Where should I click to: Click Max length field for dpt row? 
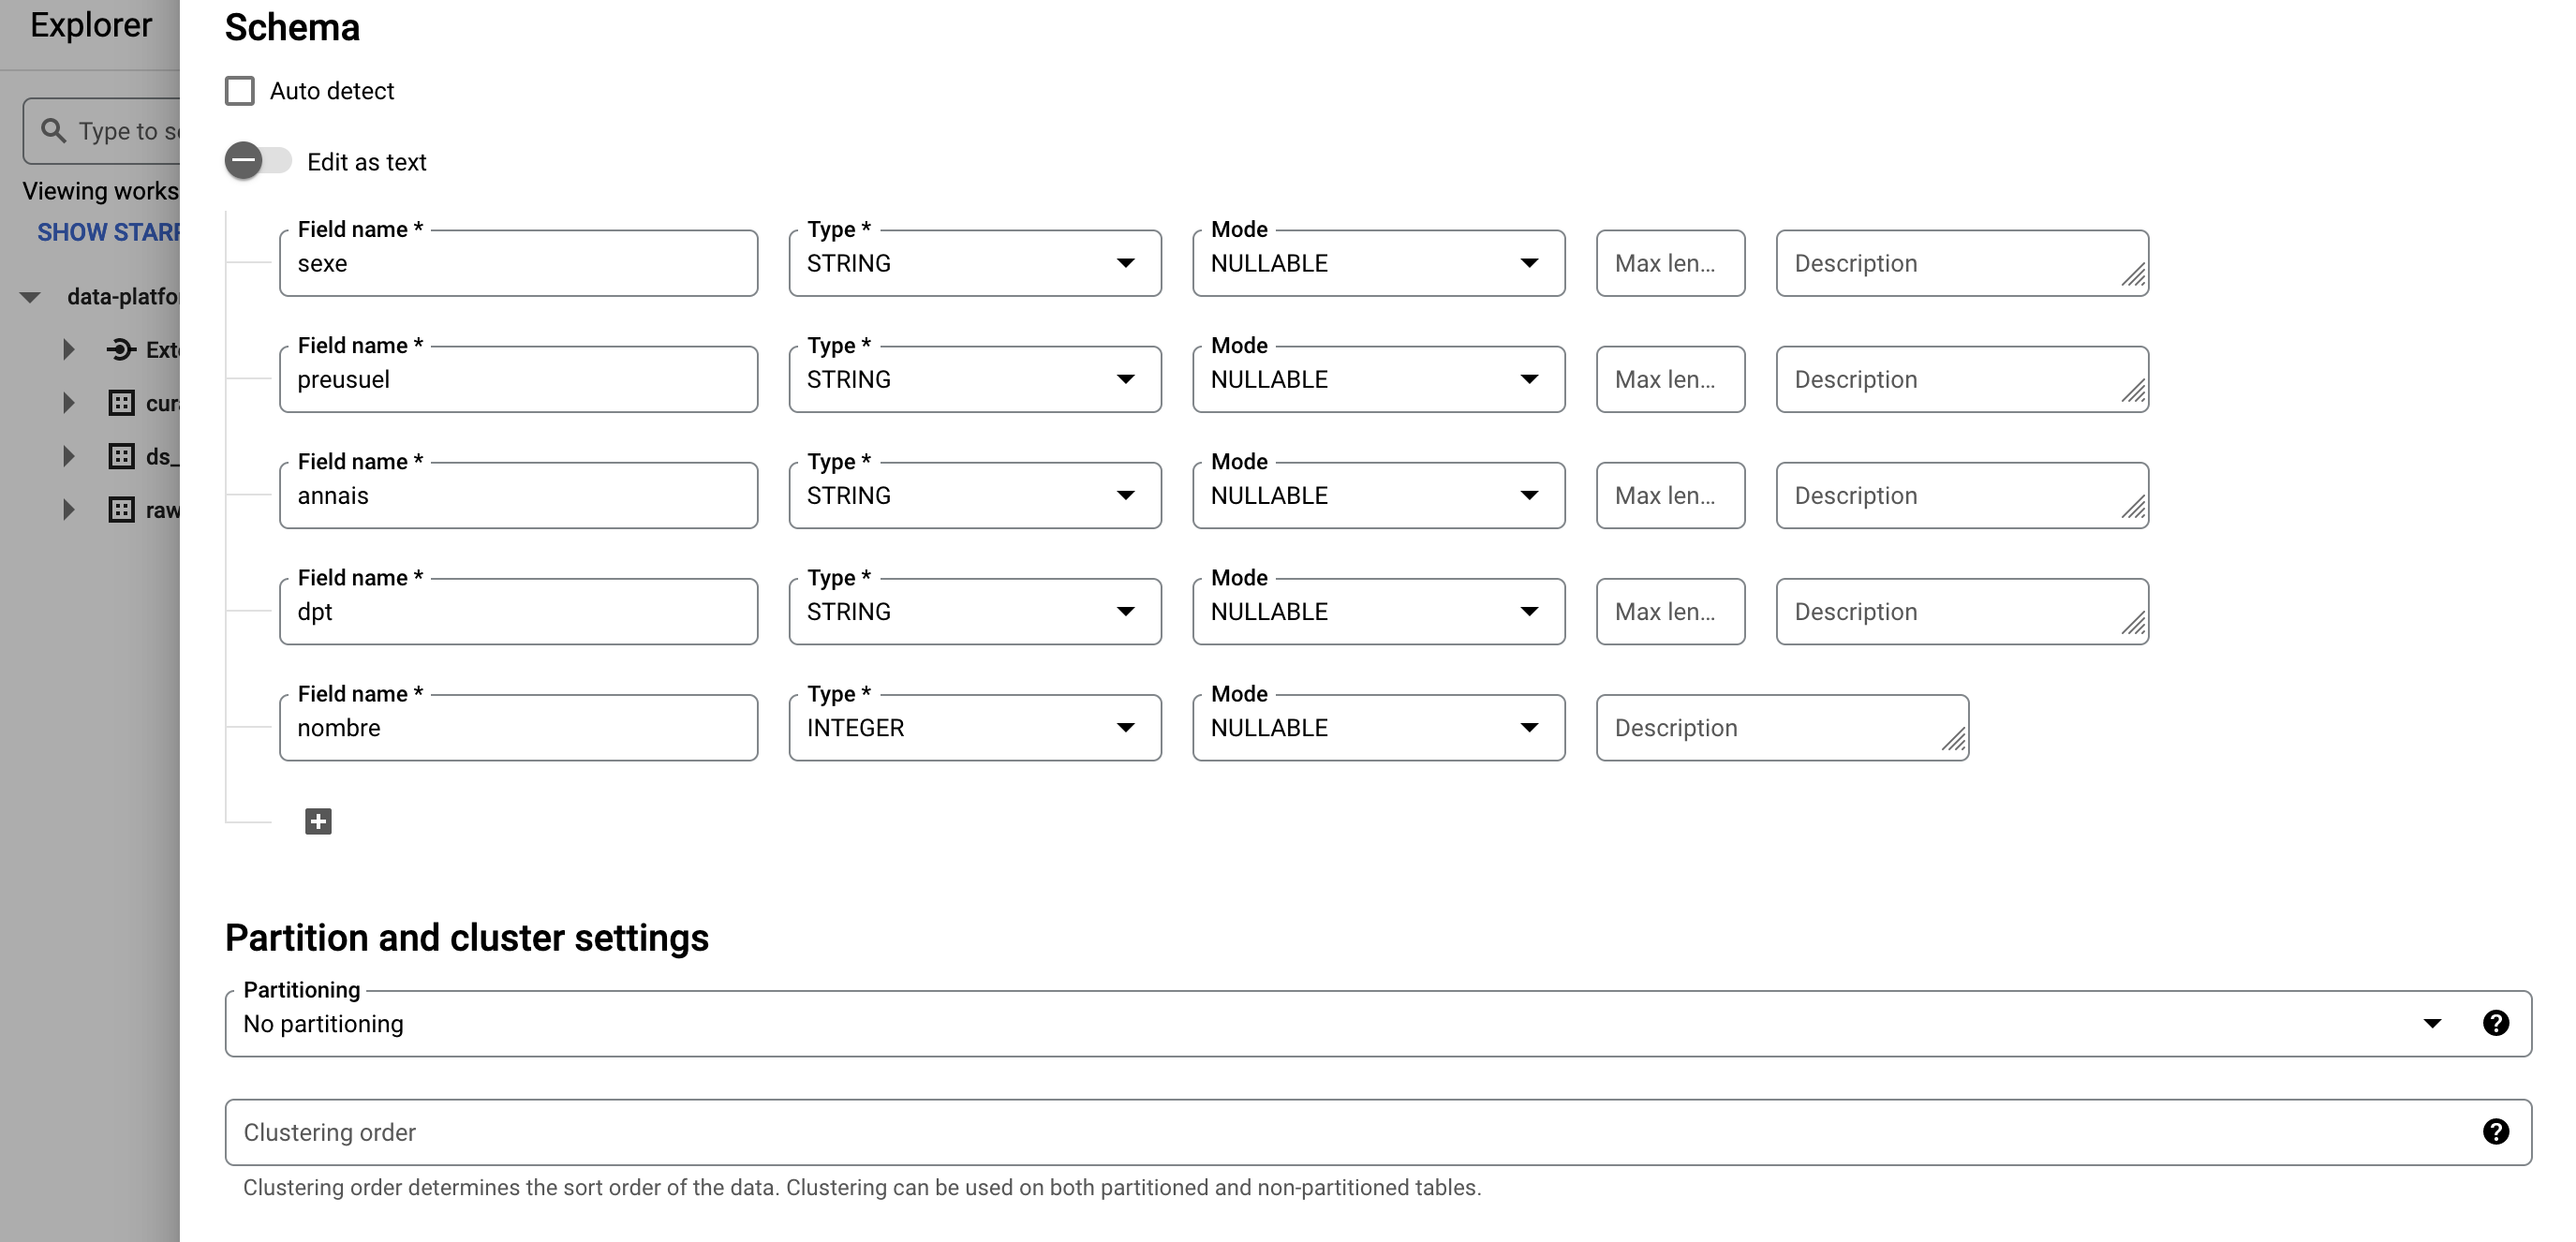click(1669, 612)
